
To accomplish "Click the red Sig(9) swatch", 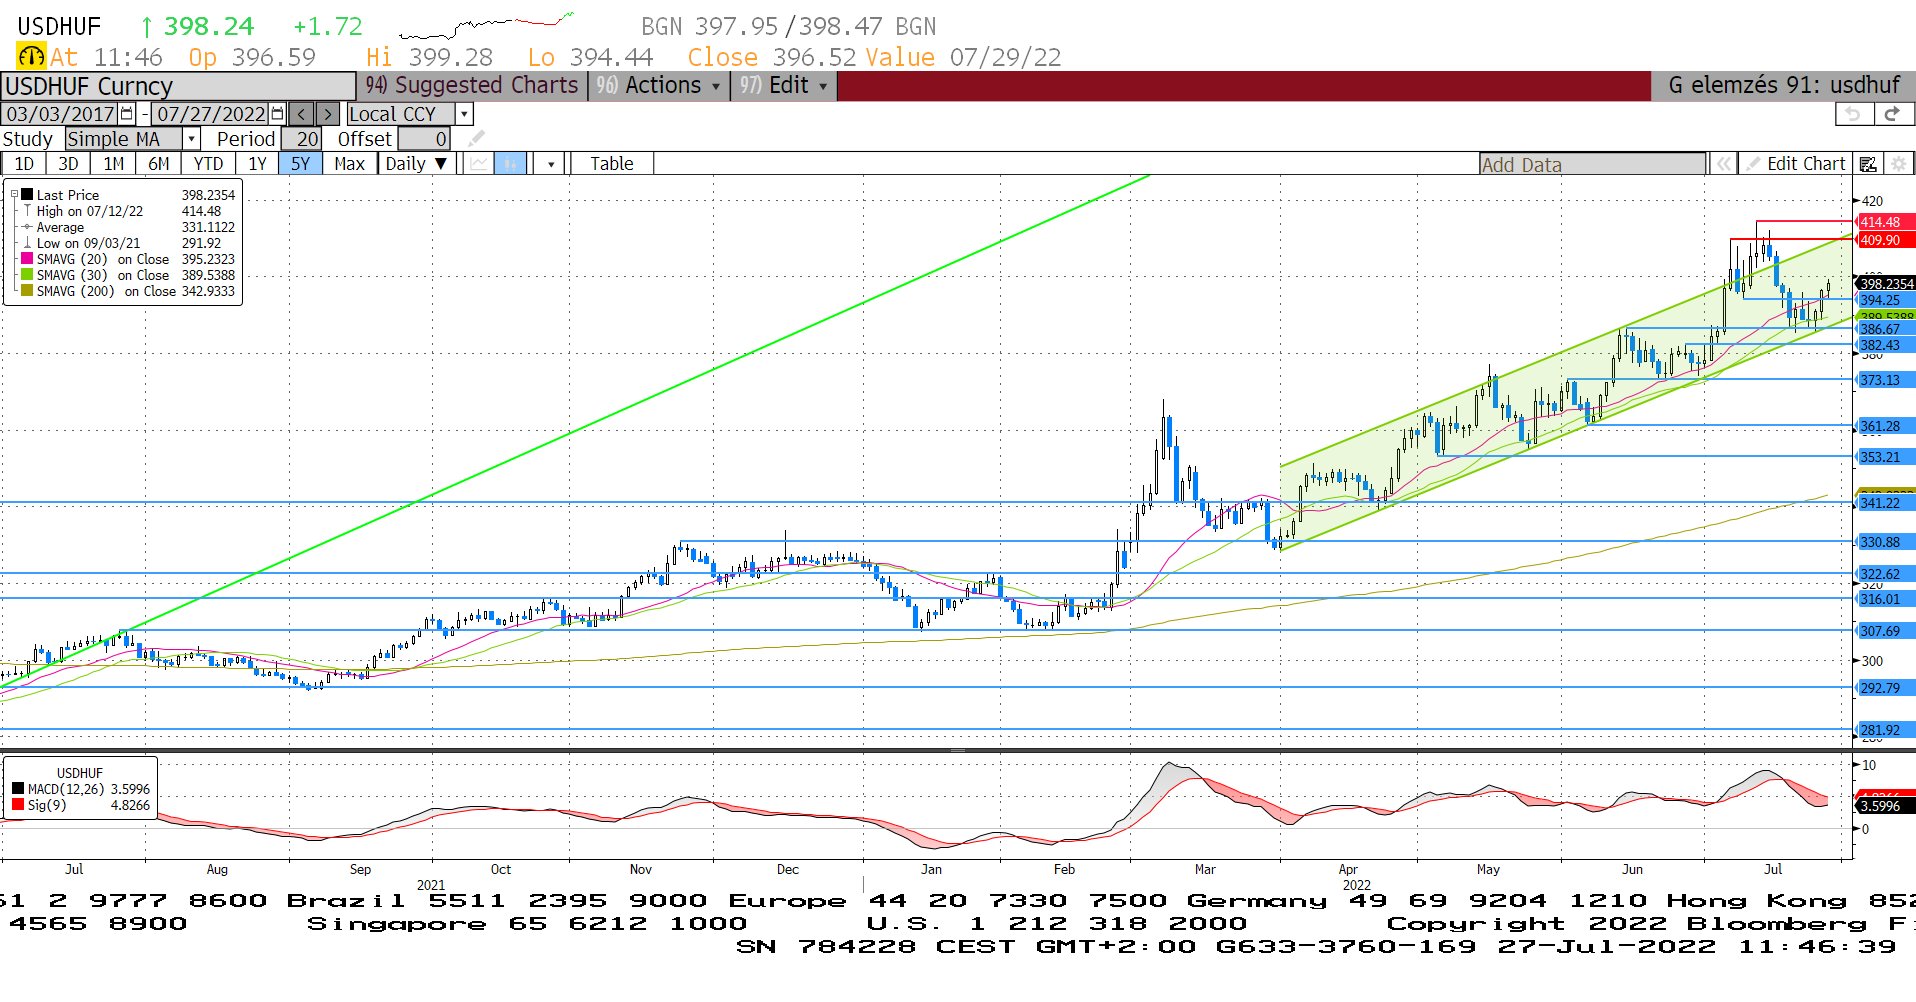I will pyautogui.click(x=18, y=805).
